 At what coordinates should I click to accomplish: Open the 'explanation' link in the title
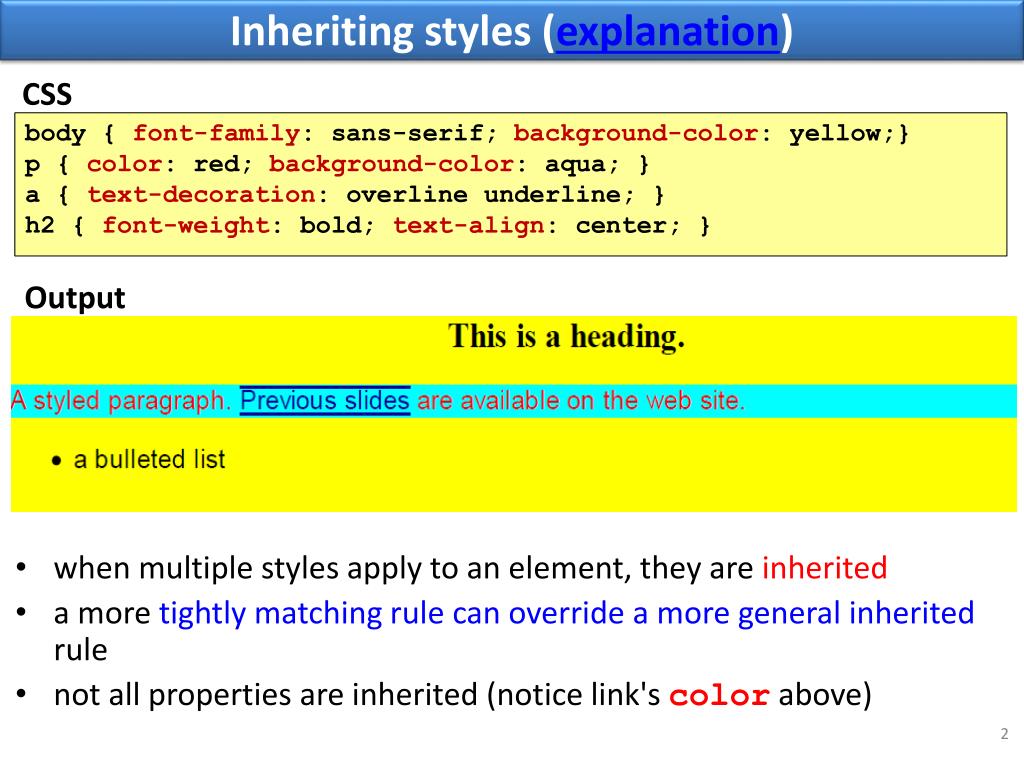[667, 32]
